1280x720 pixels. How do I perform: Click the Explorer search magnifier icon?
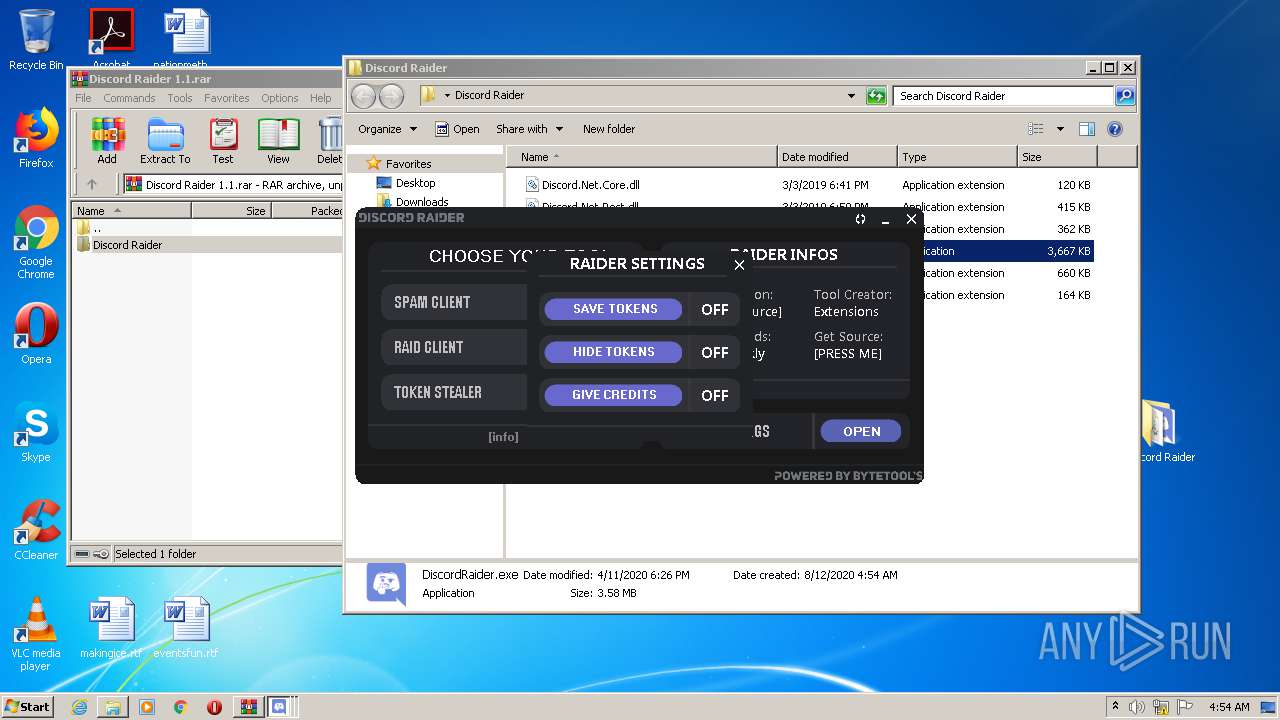tap(1125, 96)
